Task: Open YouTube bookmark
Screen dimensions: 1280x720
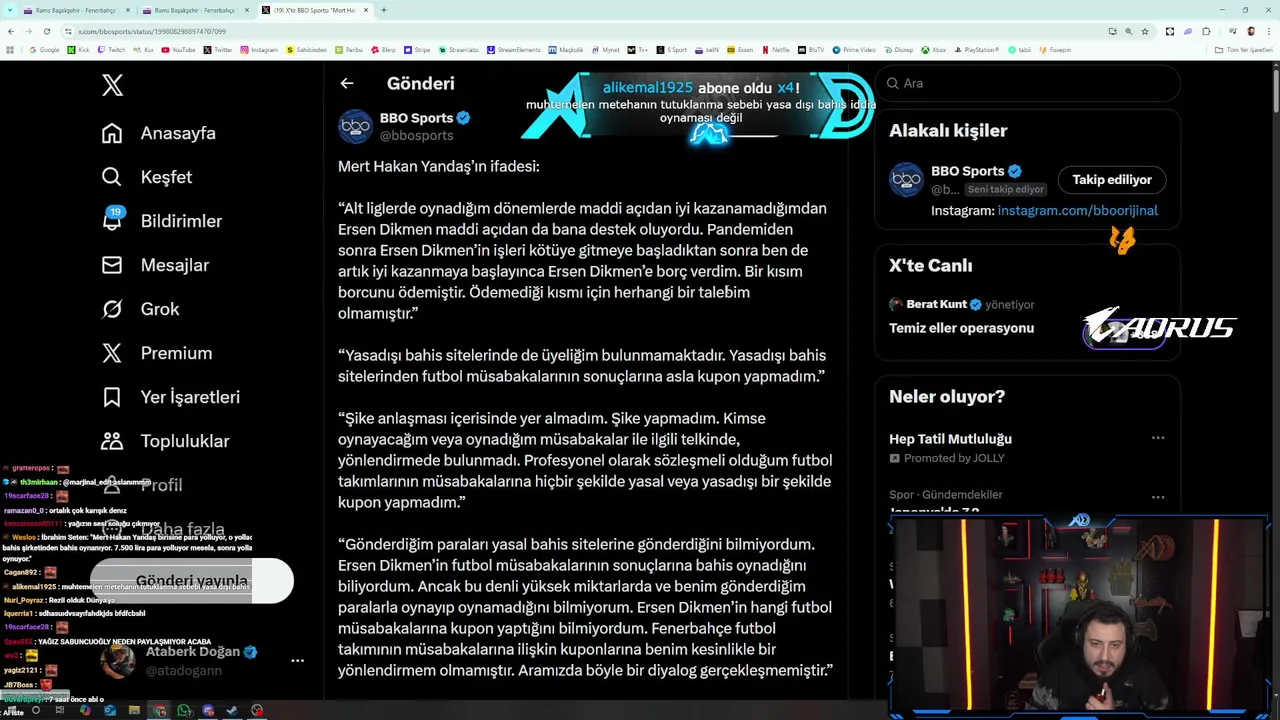Action: click(x=178, y=50)
